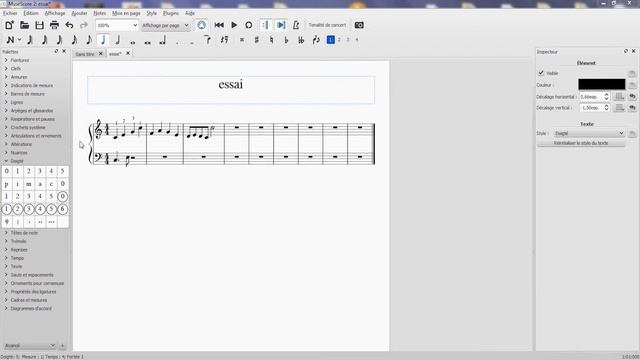
Task: Toggle the MIDI input button
Action: coord(202,25)
